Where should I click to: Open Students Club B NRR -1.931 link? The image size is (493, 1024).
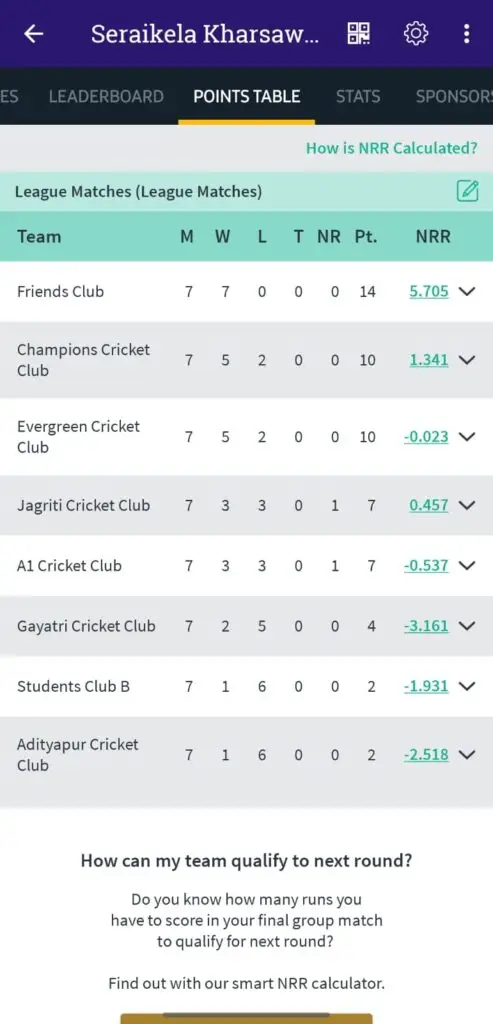426,686
